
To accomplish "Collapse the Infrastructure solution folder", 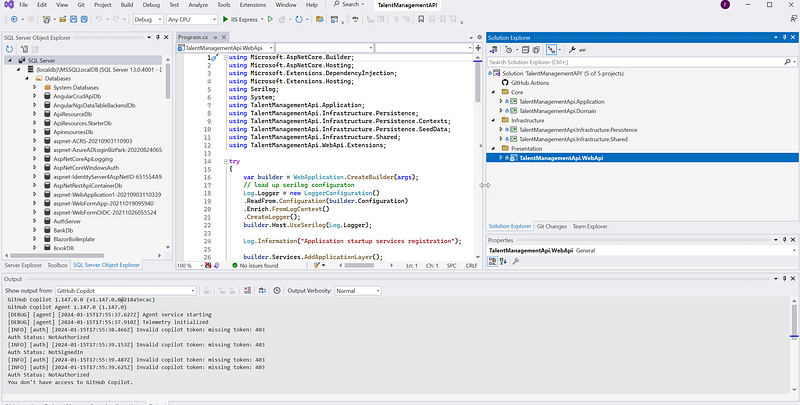I will (x=493, y=120).
